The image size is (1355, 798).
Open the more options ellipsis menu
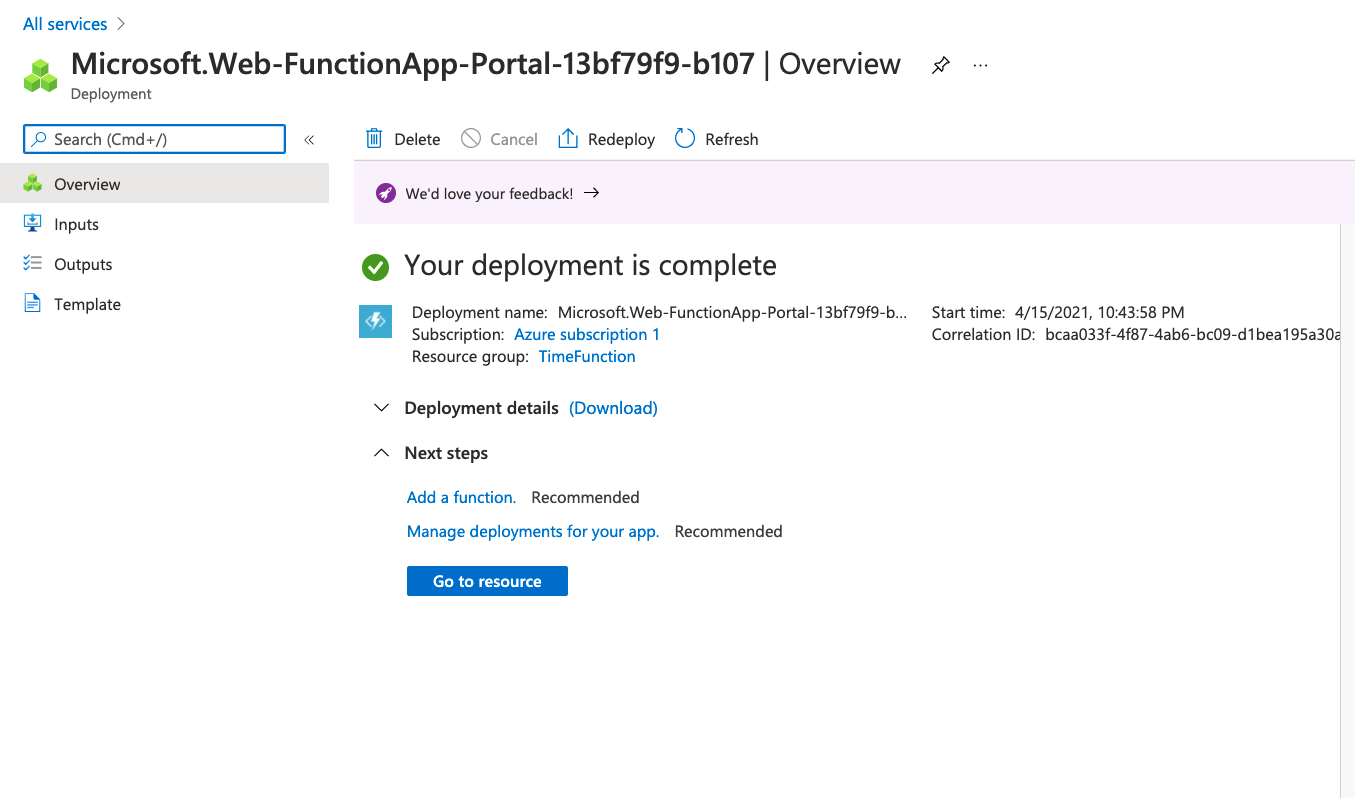[980, 65]
